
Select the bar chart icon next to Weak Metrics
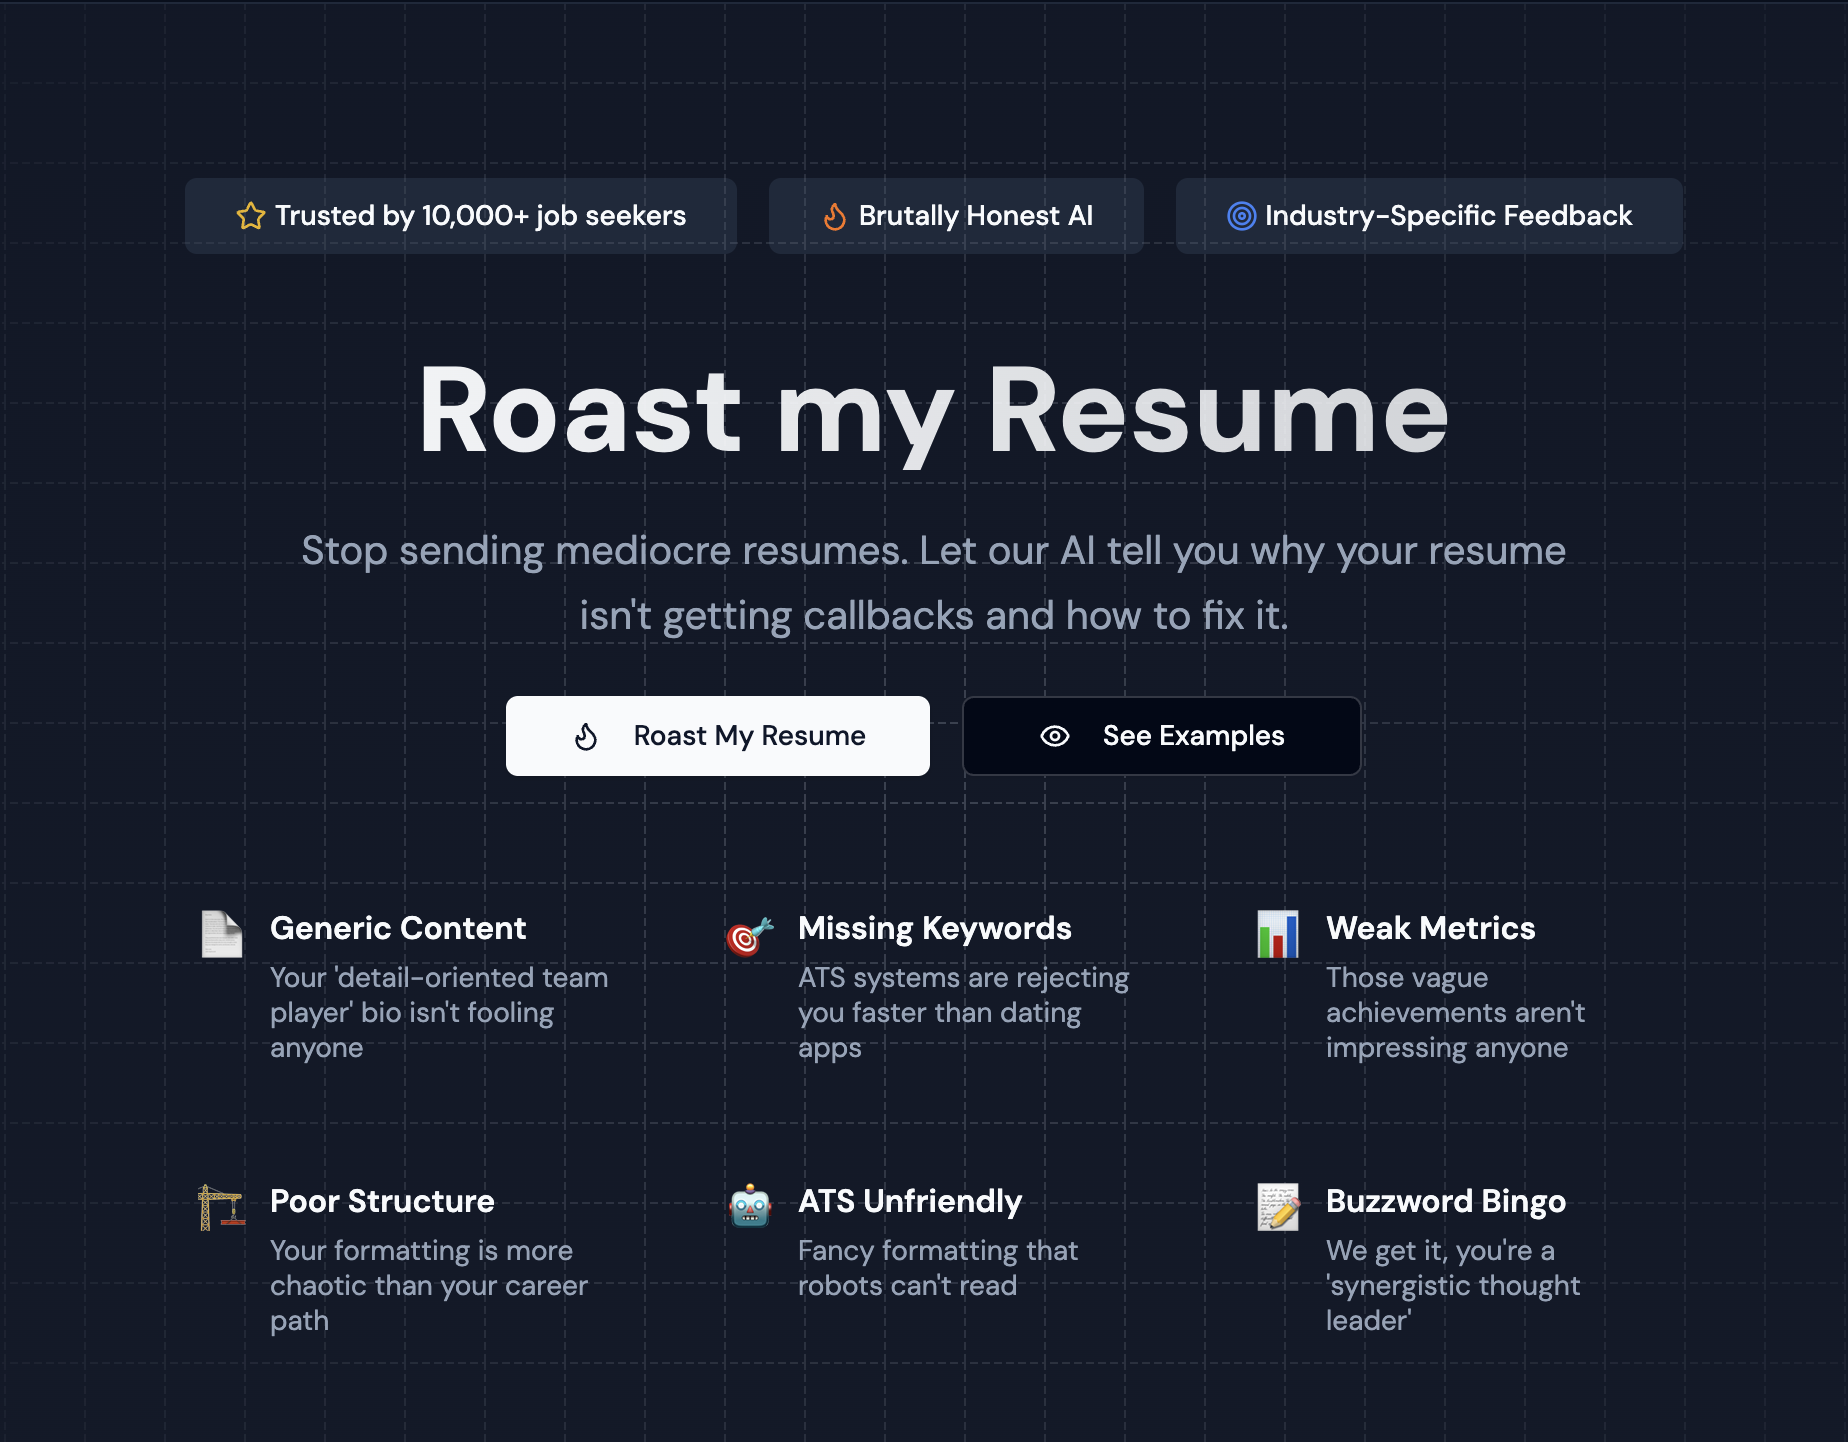[1277, 936]
